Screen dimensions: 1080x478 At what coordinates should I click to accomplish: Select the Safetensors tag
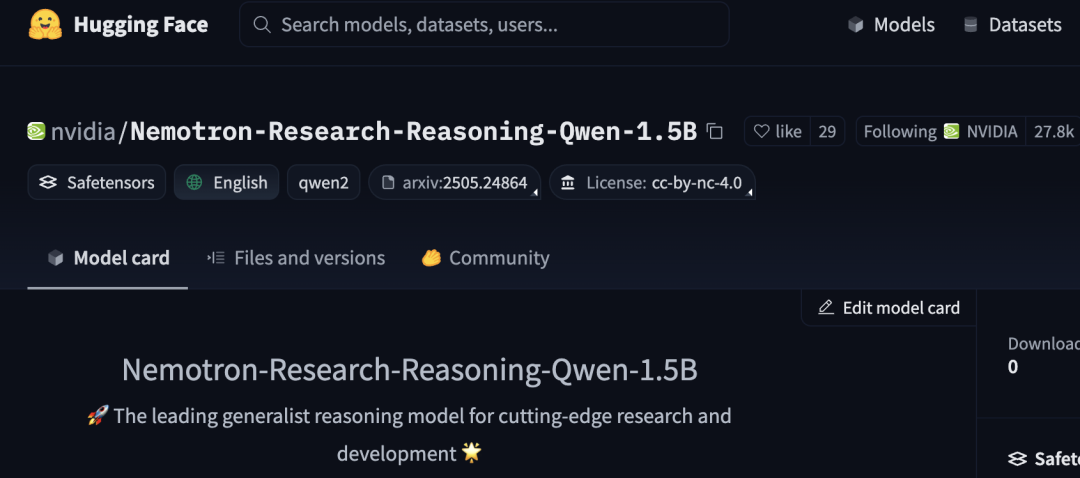[96, 183]
